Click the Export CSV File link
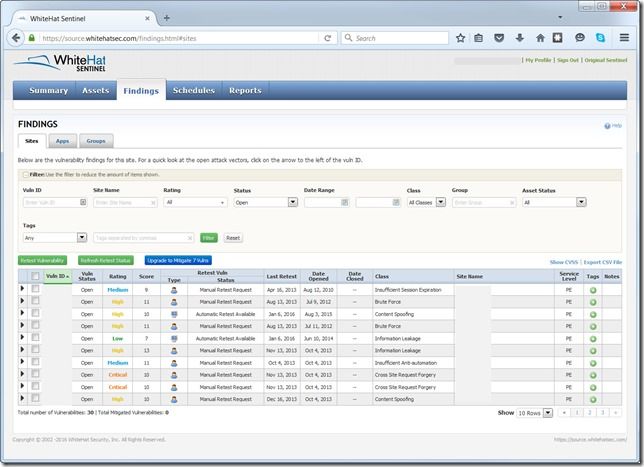This screenshot has width=644, height=467. (x=603, y=262)
